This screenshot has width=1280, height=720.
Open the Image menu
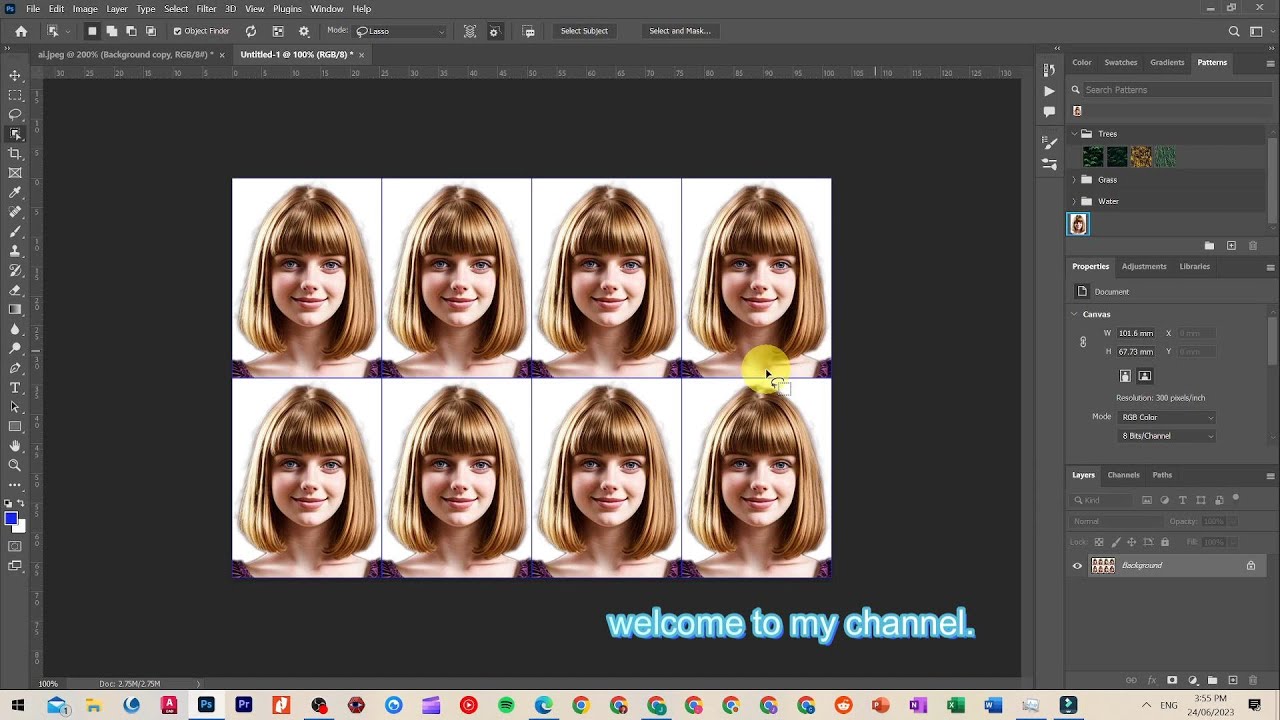85,9
